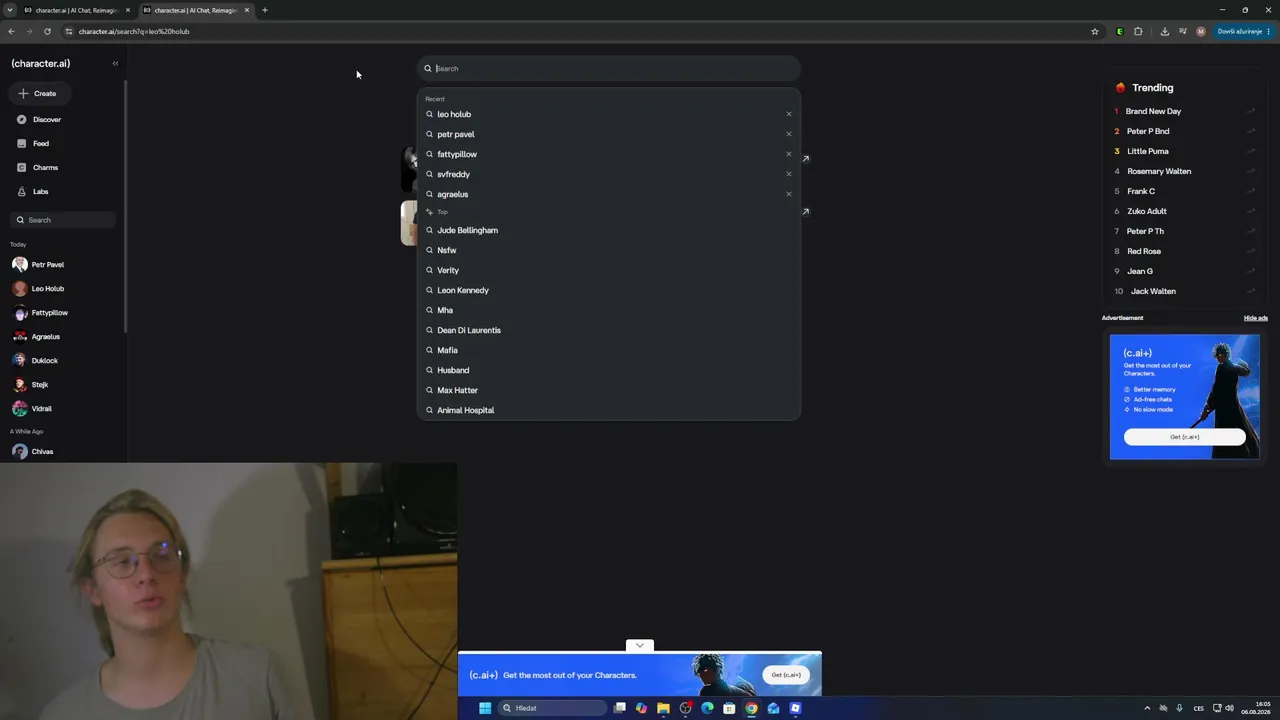
Task: Remove 'petr pavel' from recent searches
Action: 789,134
